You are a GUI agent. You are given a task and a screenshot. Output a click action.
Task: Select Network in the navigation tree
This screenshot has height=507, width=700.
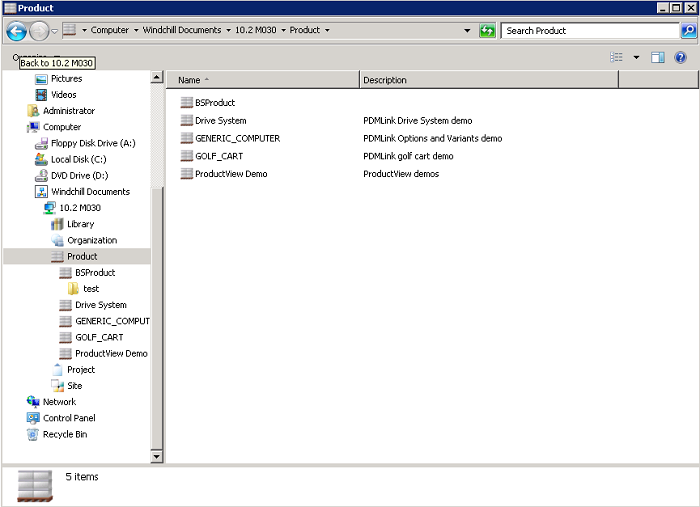point(59,402)
